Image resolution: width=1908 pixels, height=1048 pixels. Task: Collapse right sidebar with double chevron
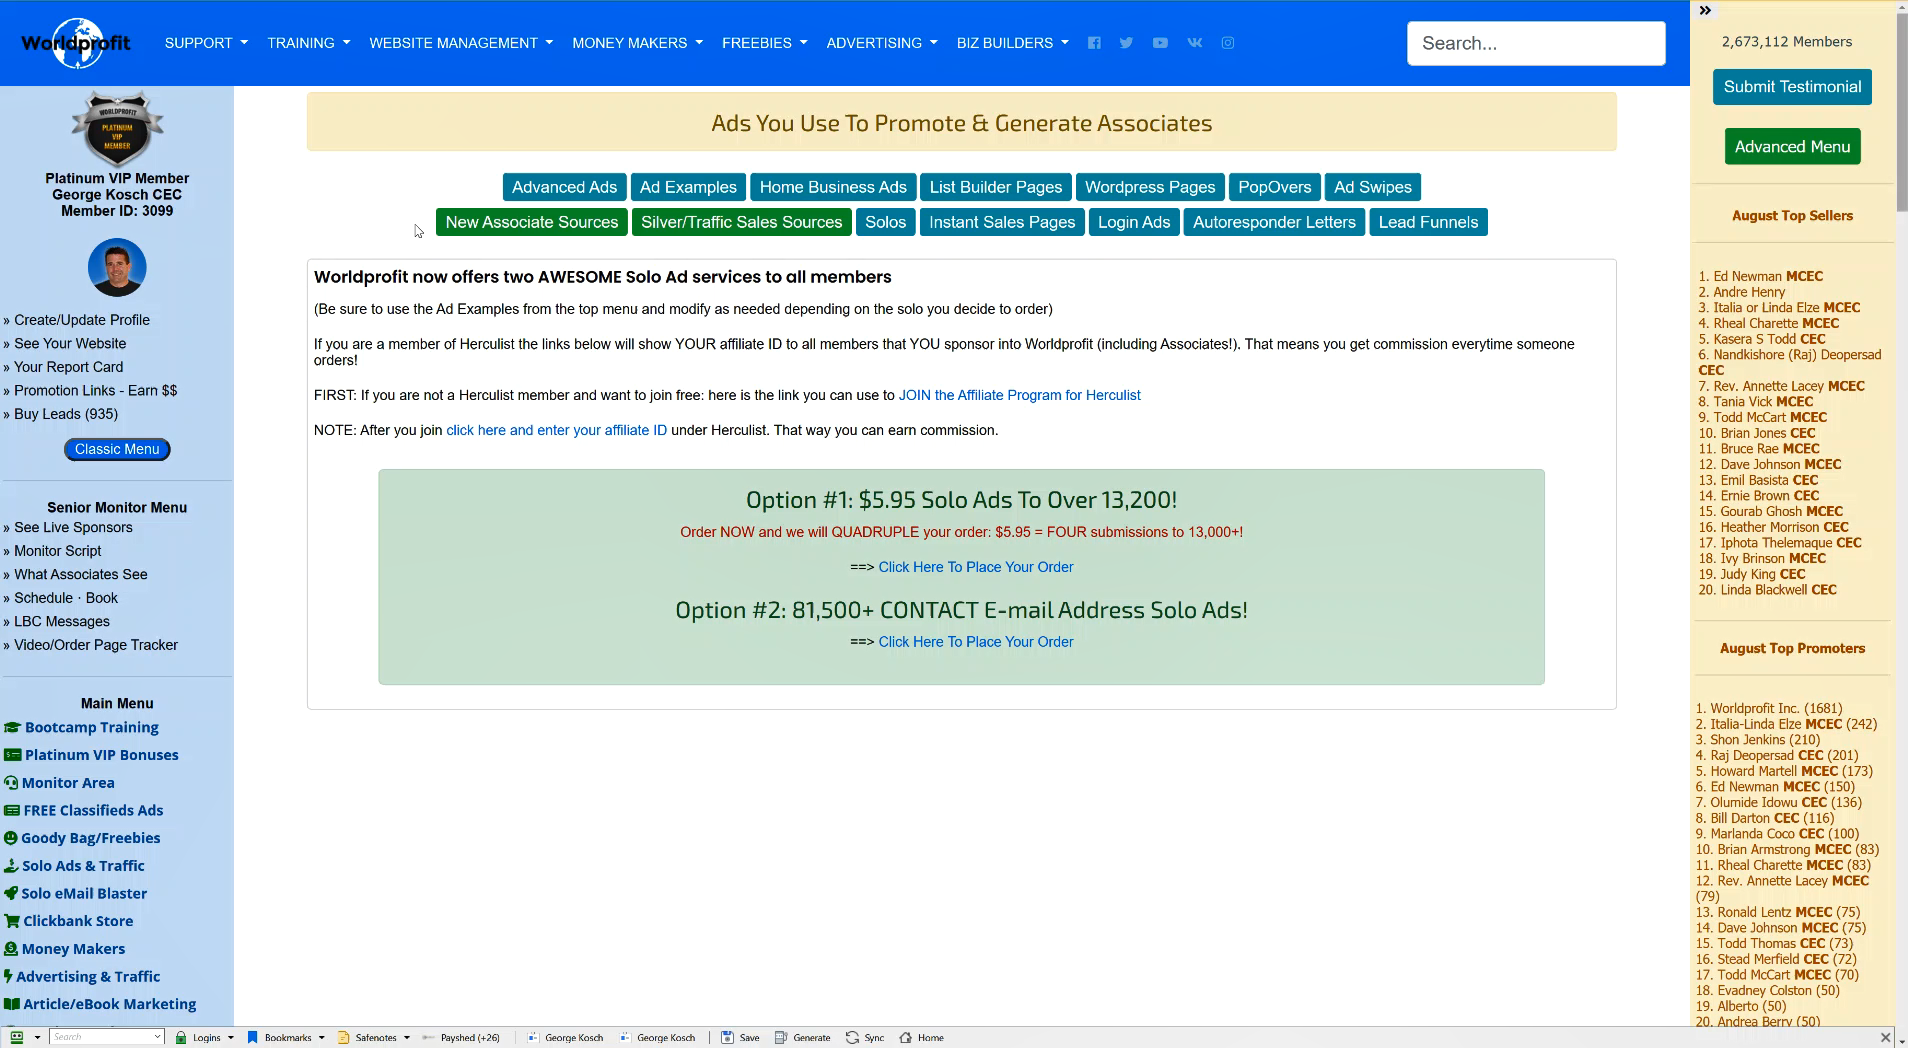click(1705, 10)
